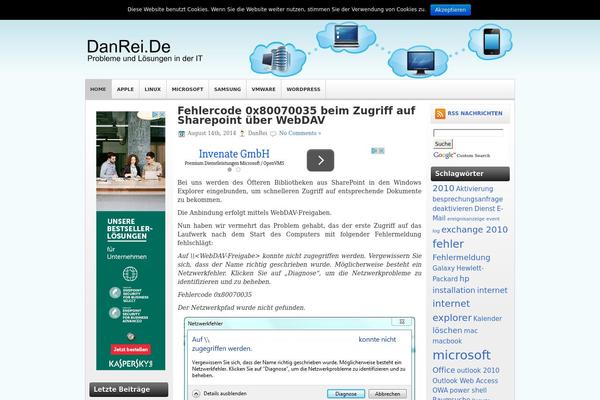Open tag exchange 2010

click(x=474, y=230)
